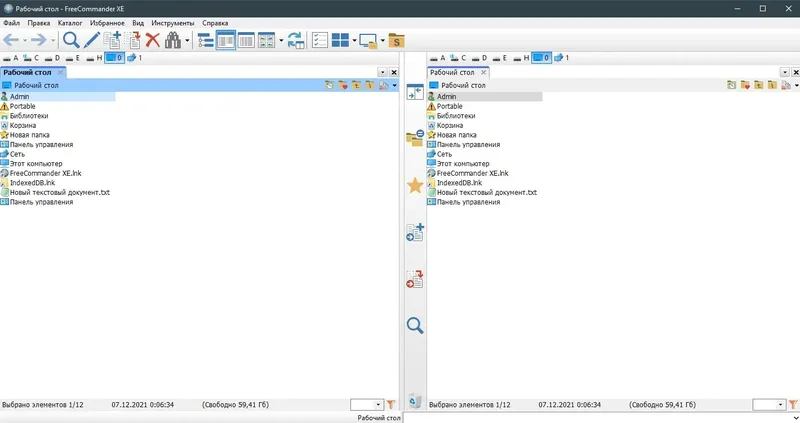Click the swap panels icon in middle bar

click(415, 92)
